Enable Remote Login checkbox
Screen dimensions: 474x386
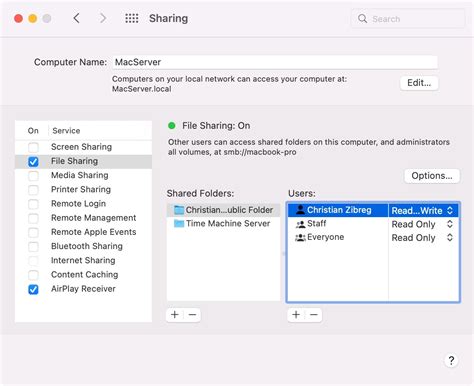(x=33, y=204)
